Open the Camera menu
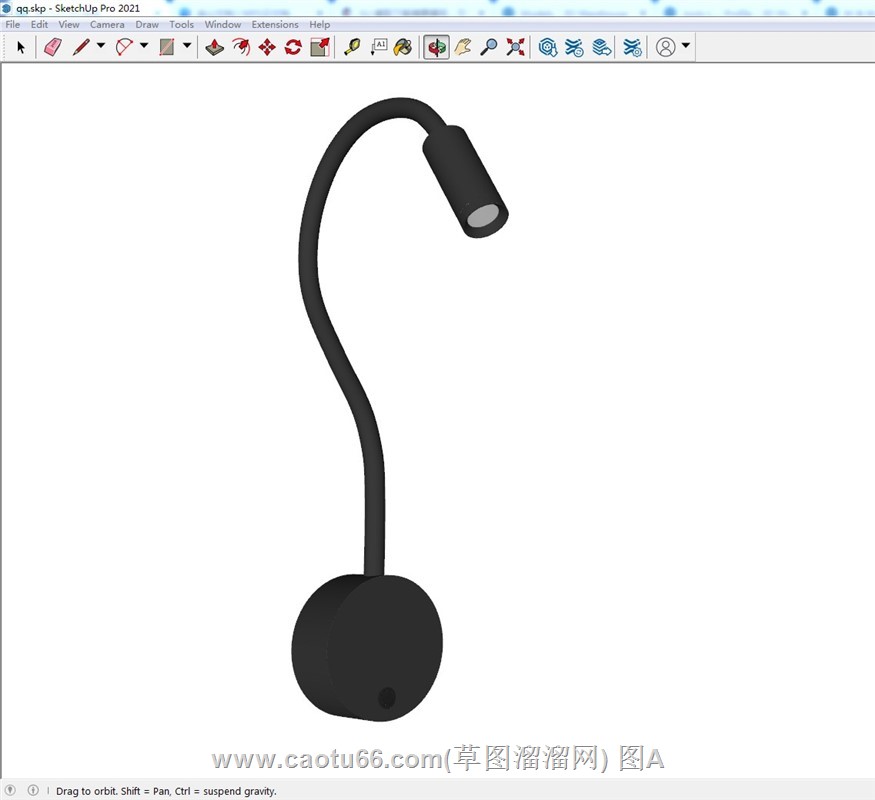Screen dimensions: 875x800 tap(107, 25)
